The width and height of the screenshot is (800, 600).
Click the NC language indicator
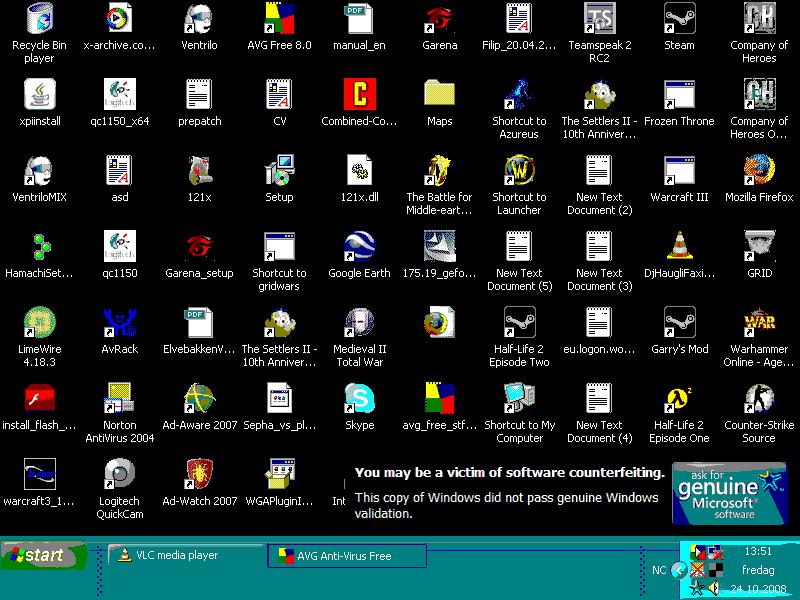tap(659, 570)
